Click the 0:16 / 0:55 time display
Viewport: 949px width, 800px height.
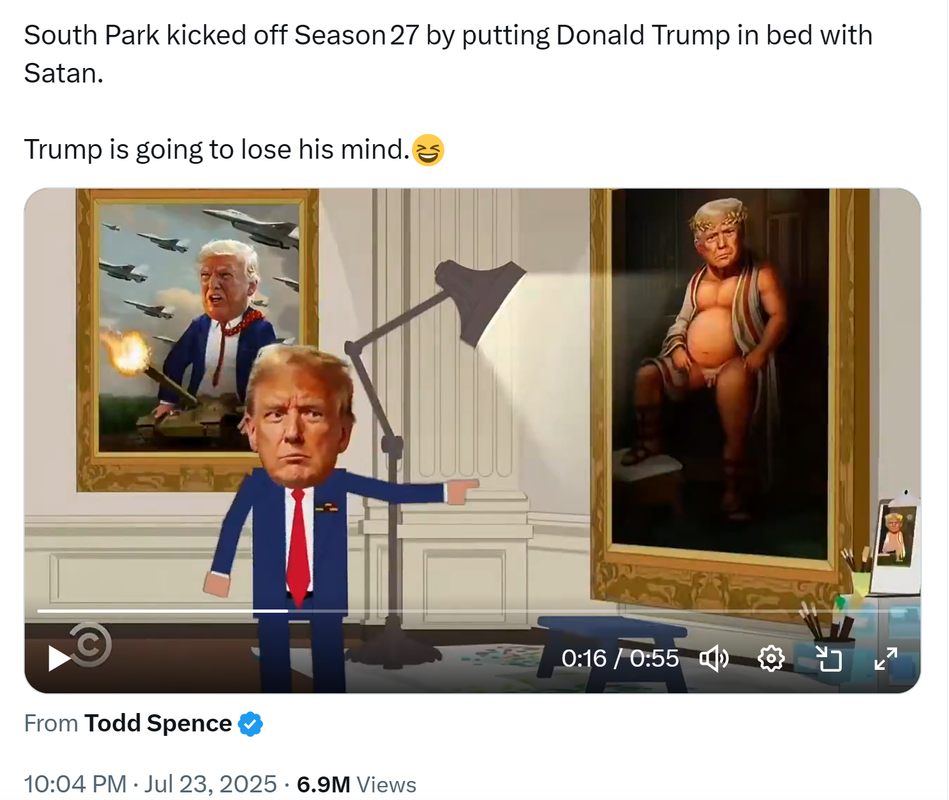pos(620,658)
